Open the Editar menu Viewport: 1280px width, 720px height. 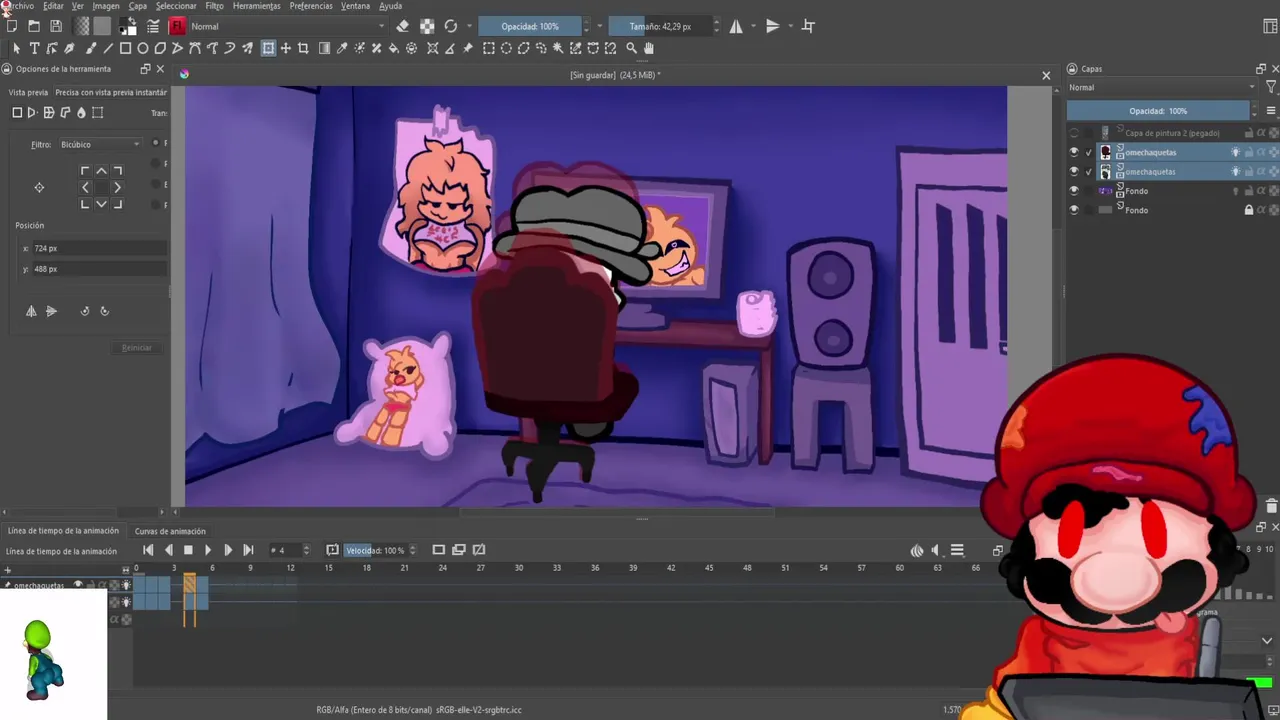click(53, 6)
